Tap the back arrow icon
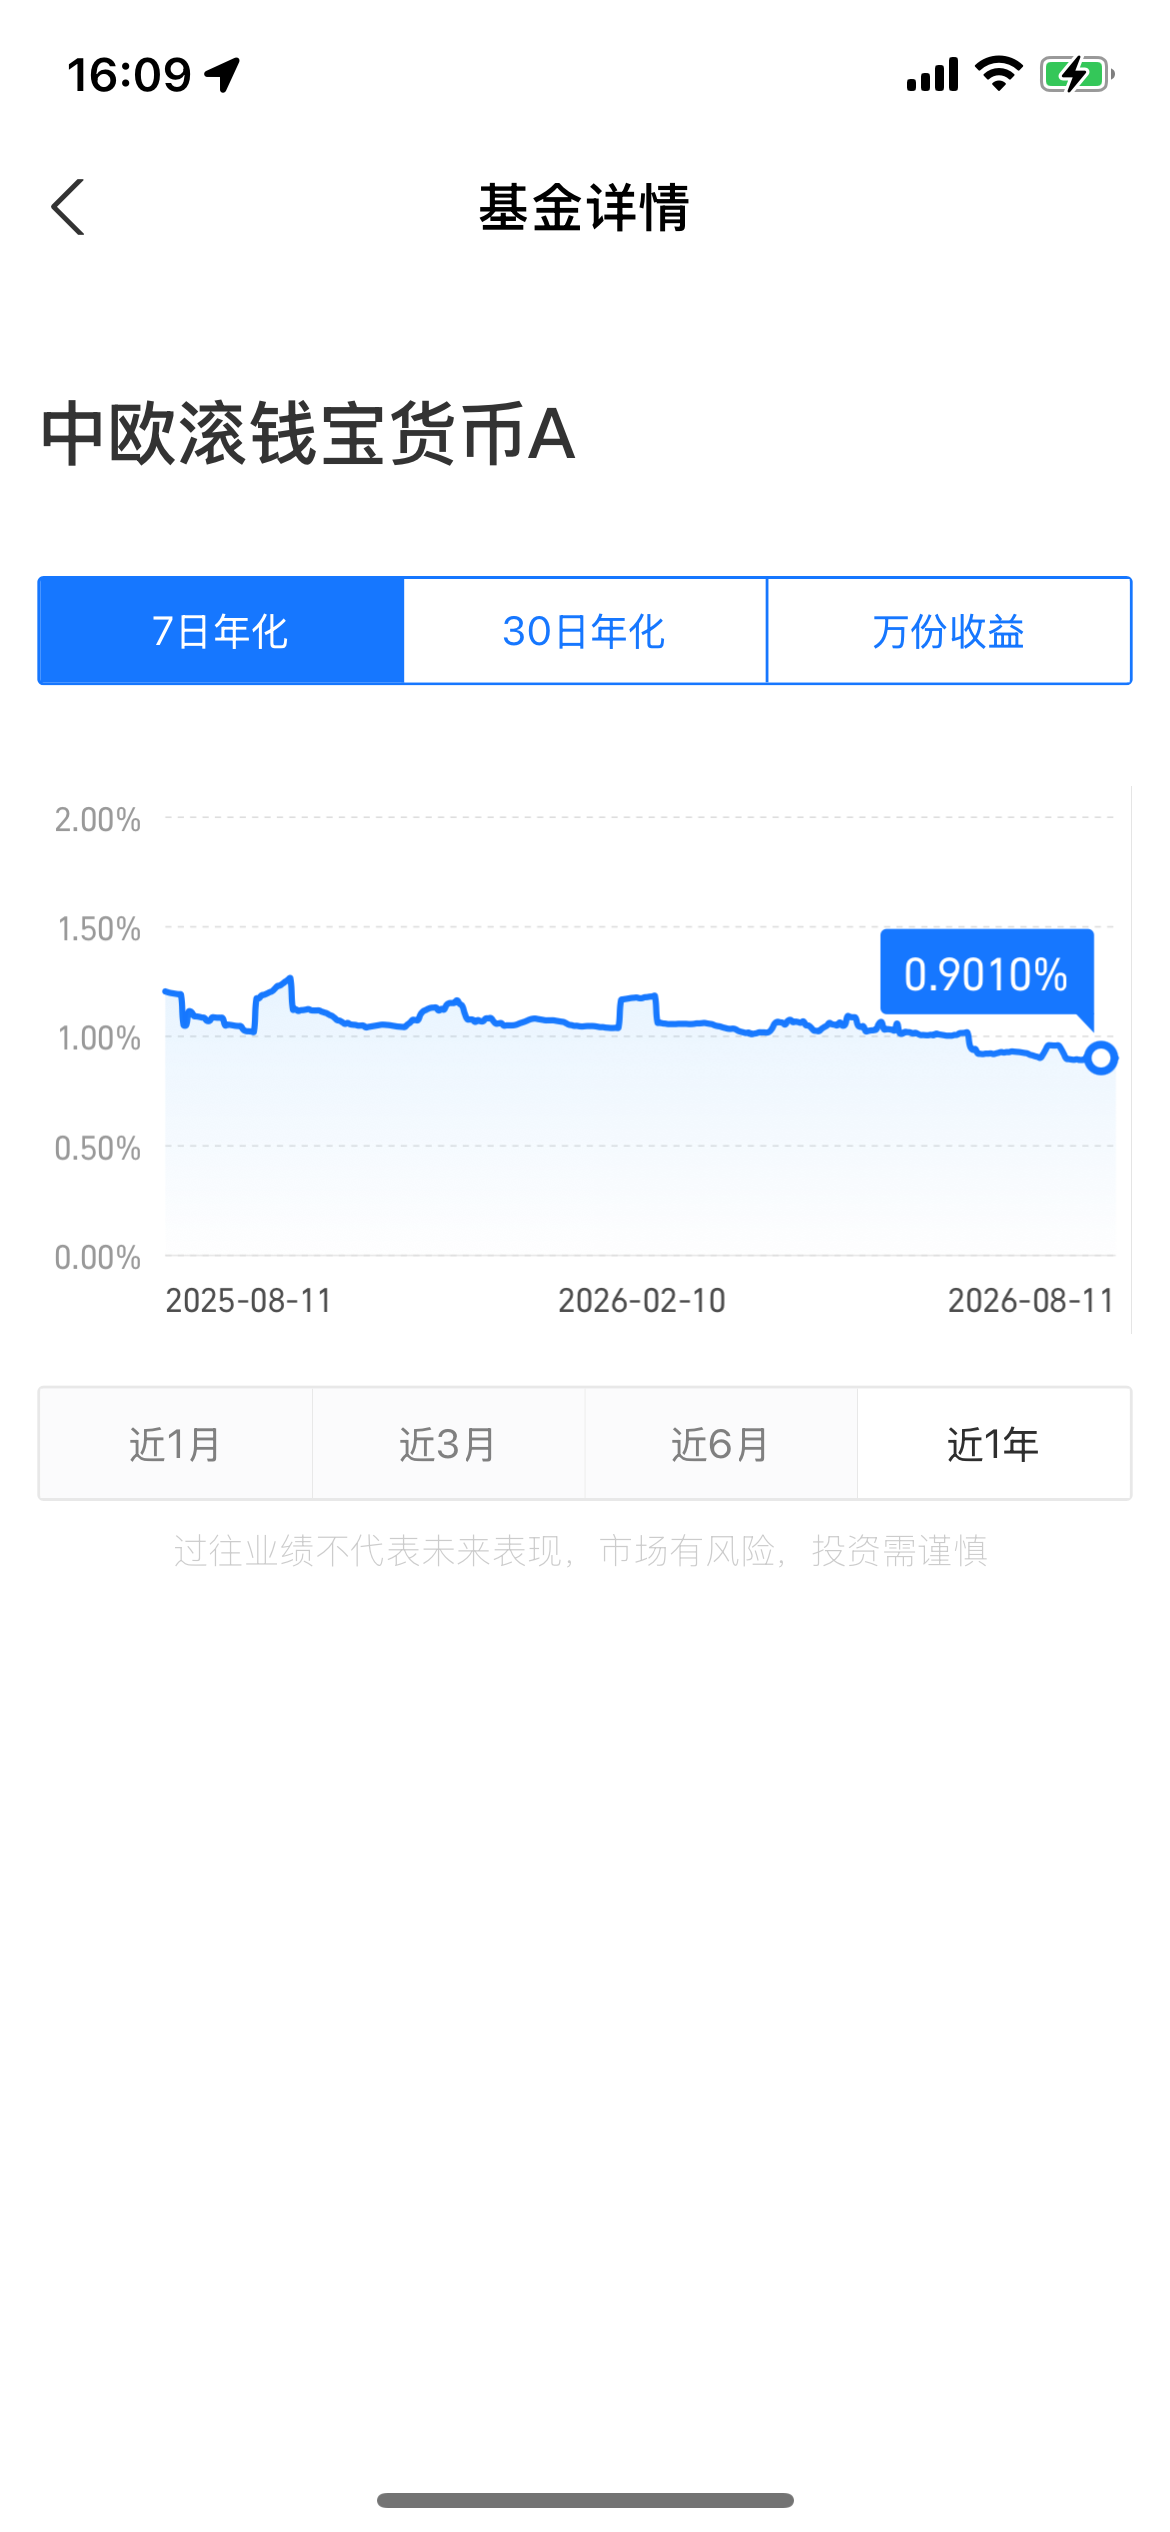This screenshot has width=1170, height=2532. click(68, 207)
